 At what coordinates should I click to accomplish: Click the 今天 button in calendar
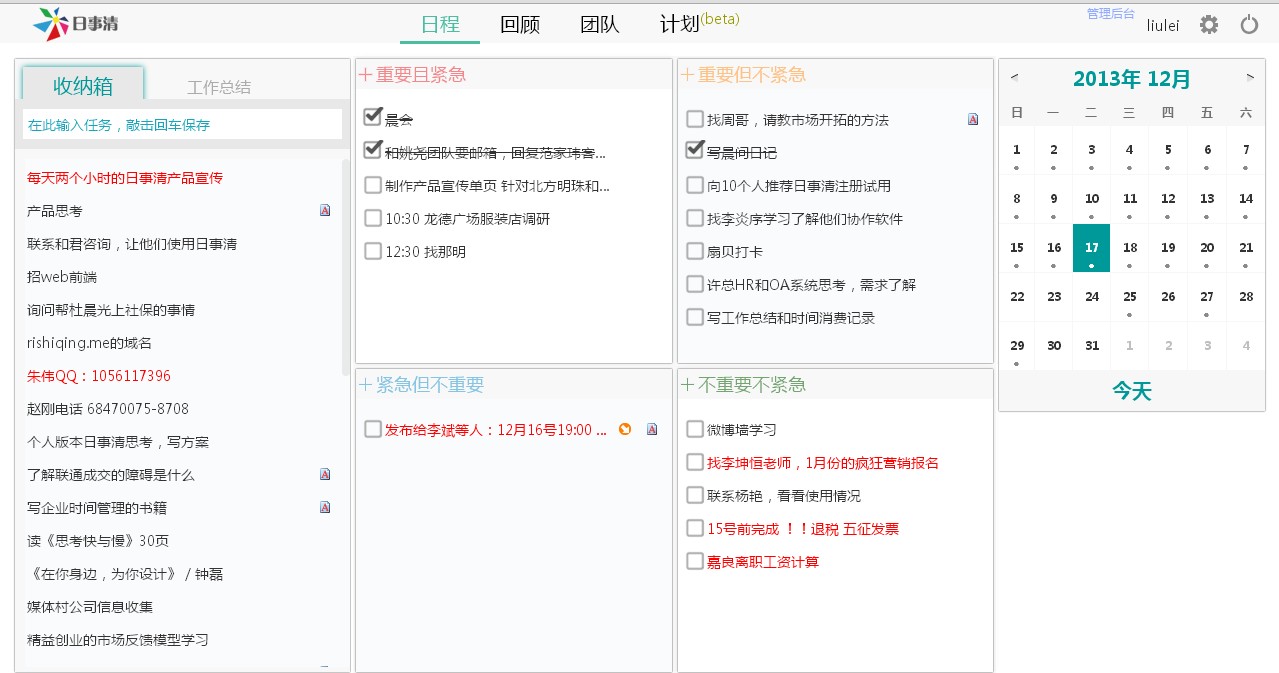pos(1132,391)
